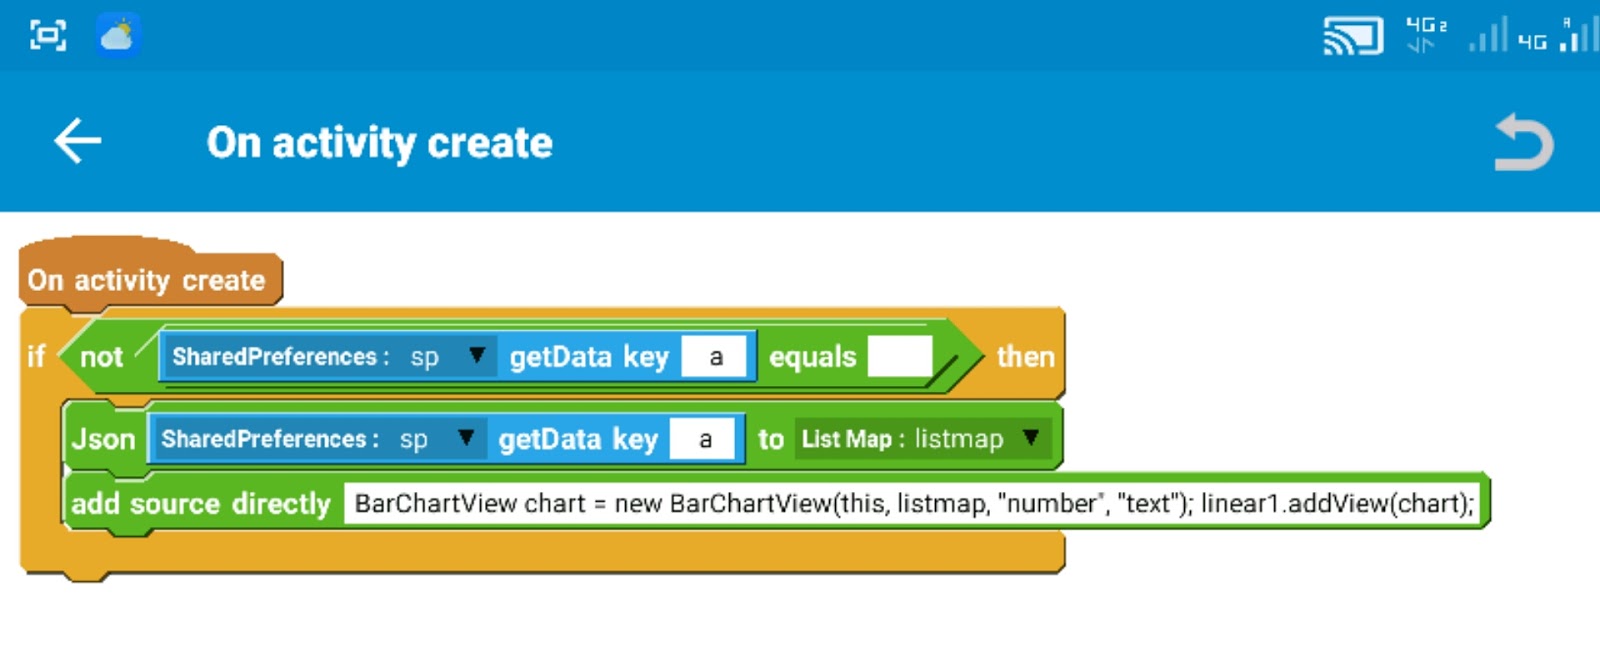
Task: Tap the weather cloud notification icon
Action: [x=118, y=36]
